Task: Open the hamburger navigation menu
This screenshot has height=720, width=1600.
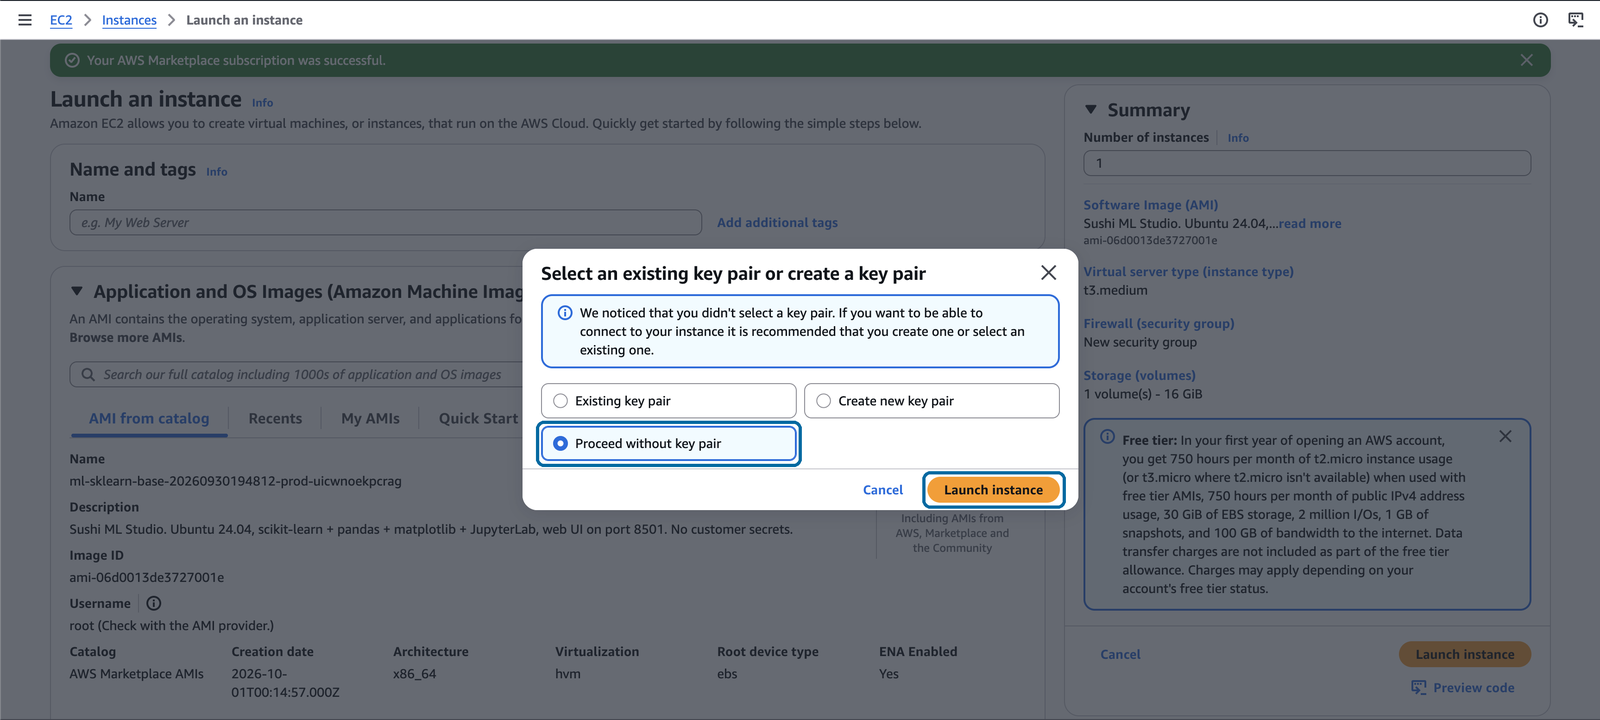Action: coord(25,20)
